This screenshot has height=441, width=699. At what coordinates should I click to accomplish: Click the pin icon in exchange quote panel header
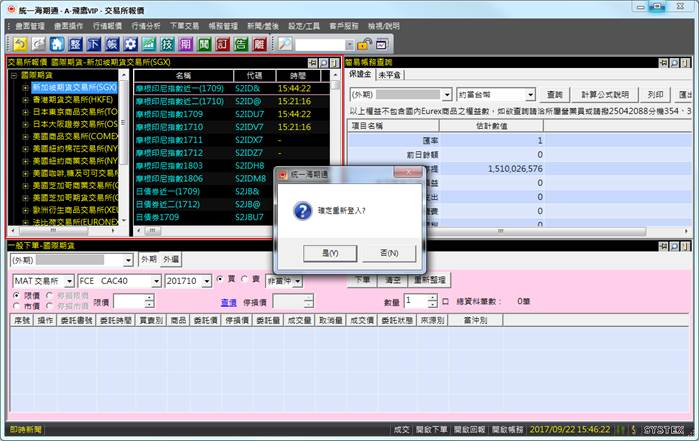(x=313, y=63)
